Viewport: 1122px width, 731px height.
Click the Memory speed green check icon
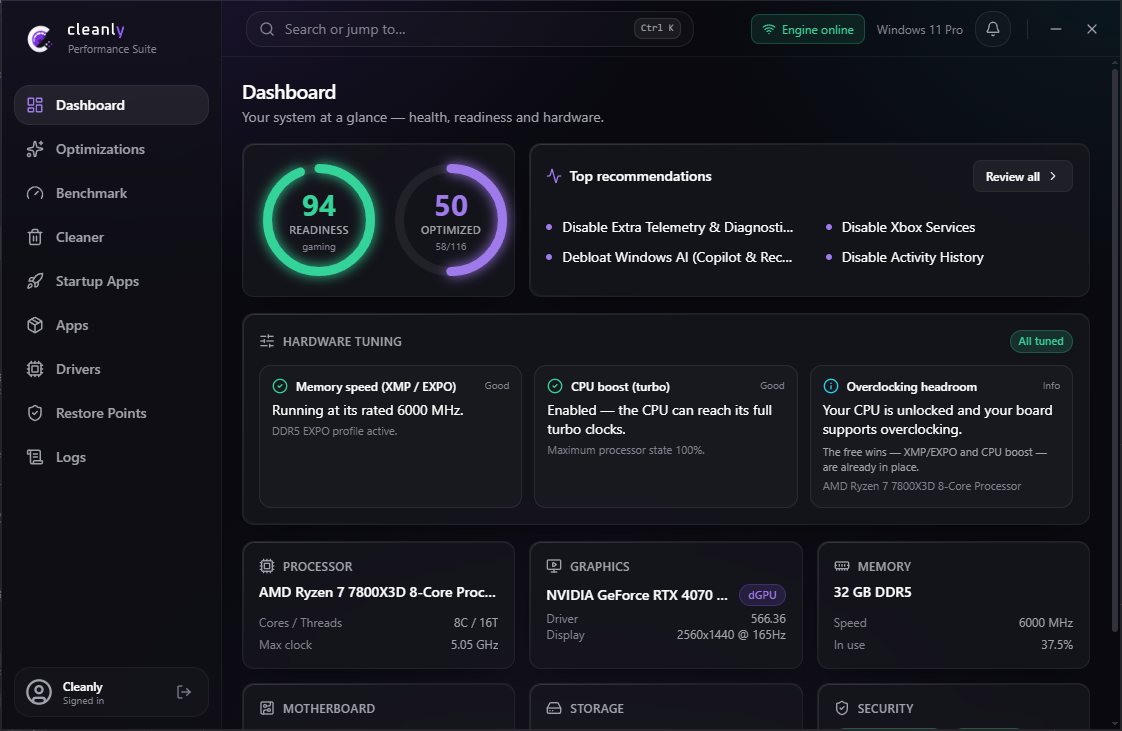(280, 386)
